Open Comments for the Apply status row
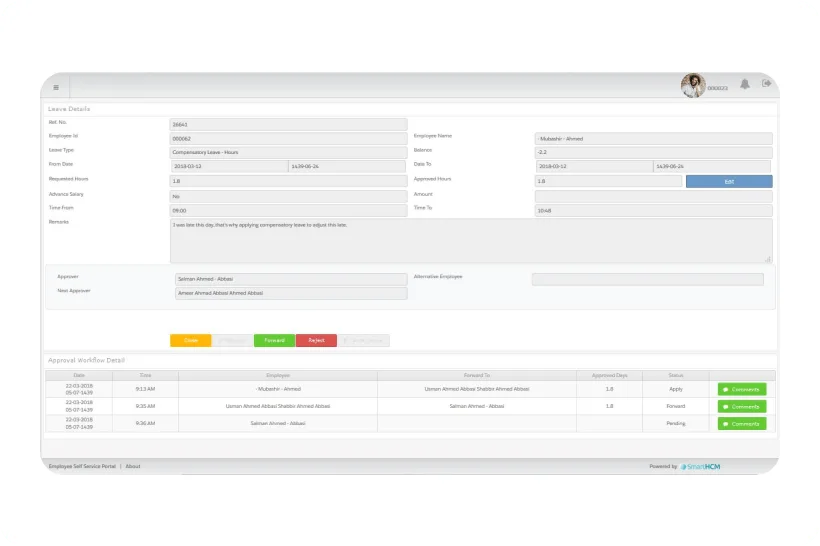820x546 pixels. (x=742, y=389)
